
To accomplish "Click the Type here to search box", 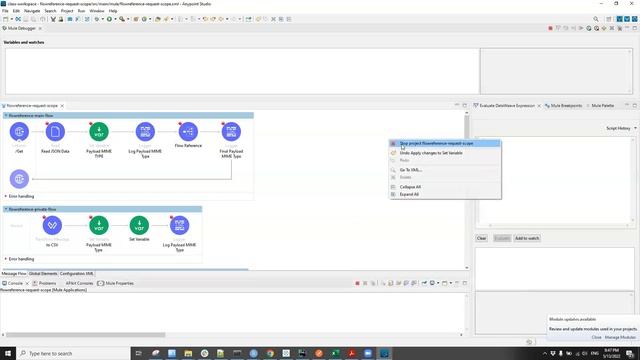I will point(73,353).
